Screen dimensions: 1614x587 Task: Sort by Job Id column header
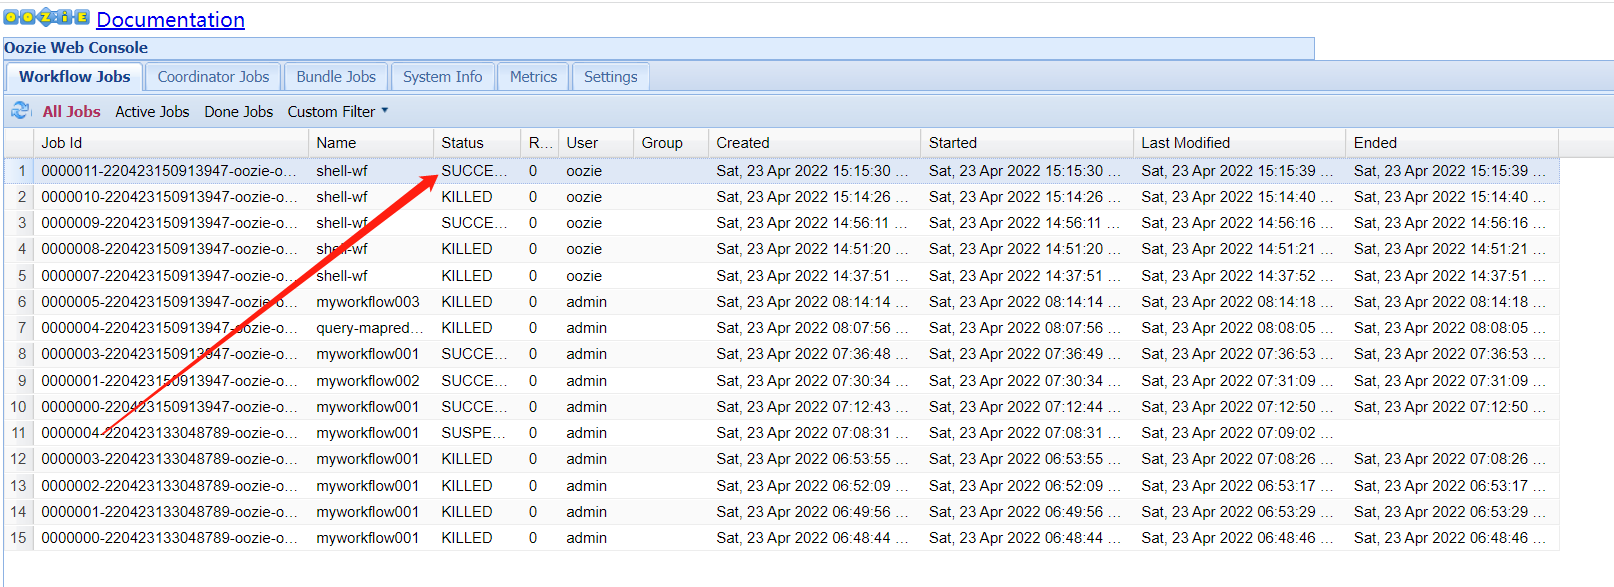tap(171, 143)
